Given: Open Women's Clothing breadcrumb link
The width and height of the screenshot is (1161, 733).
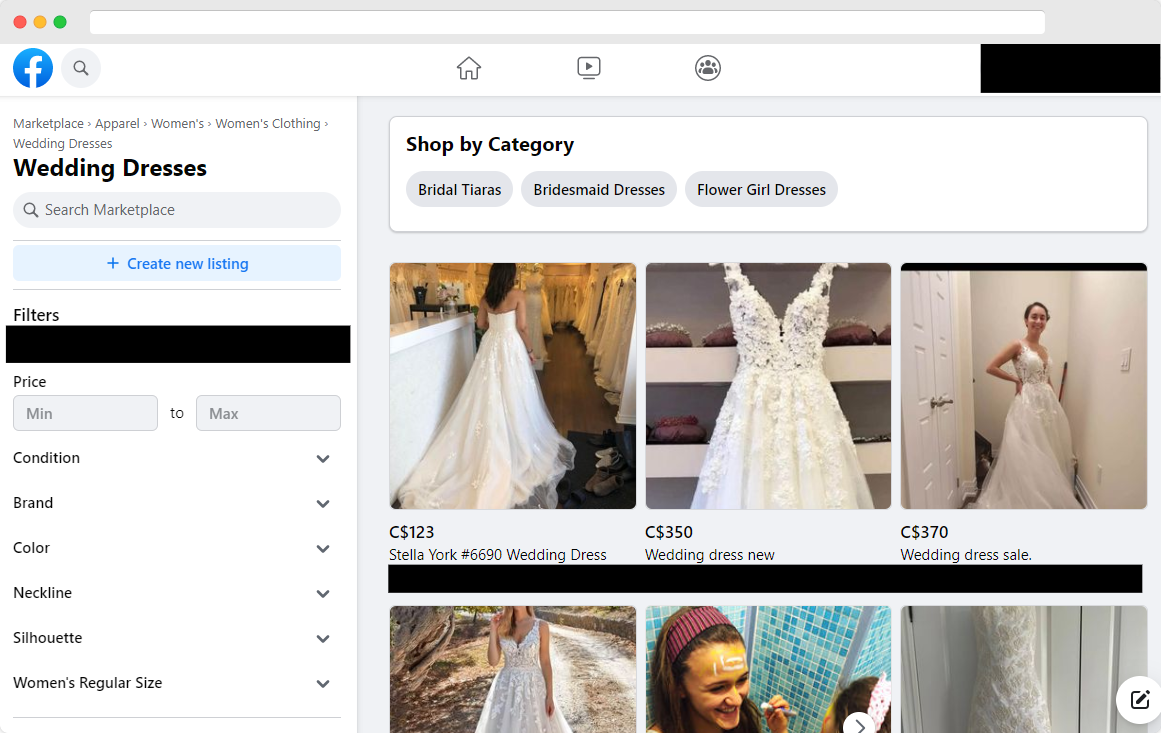Looking at the screenshot, I should [268, 124].
